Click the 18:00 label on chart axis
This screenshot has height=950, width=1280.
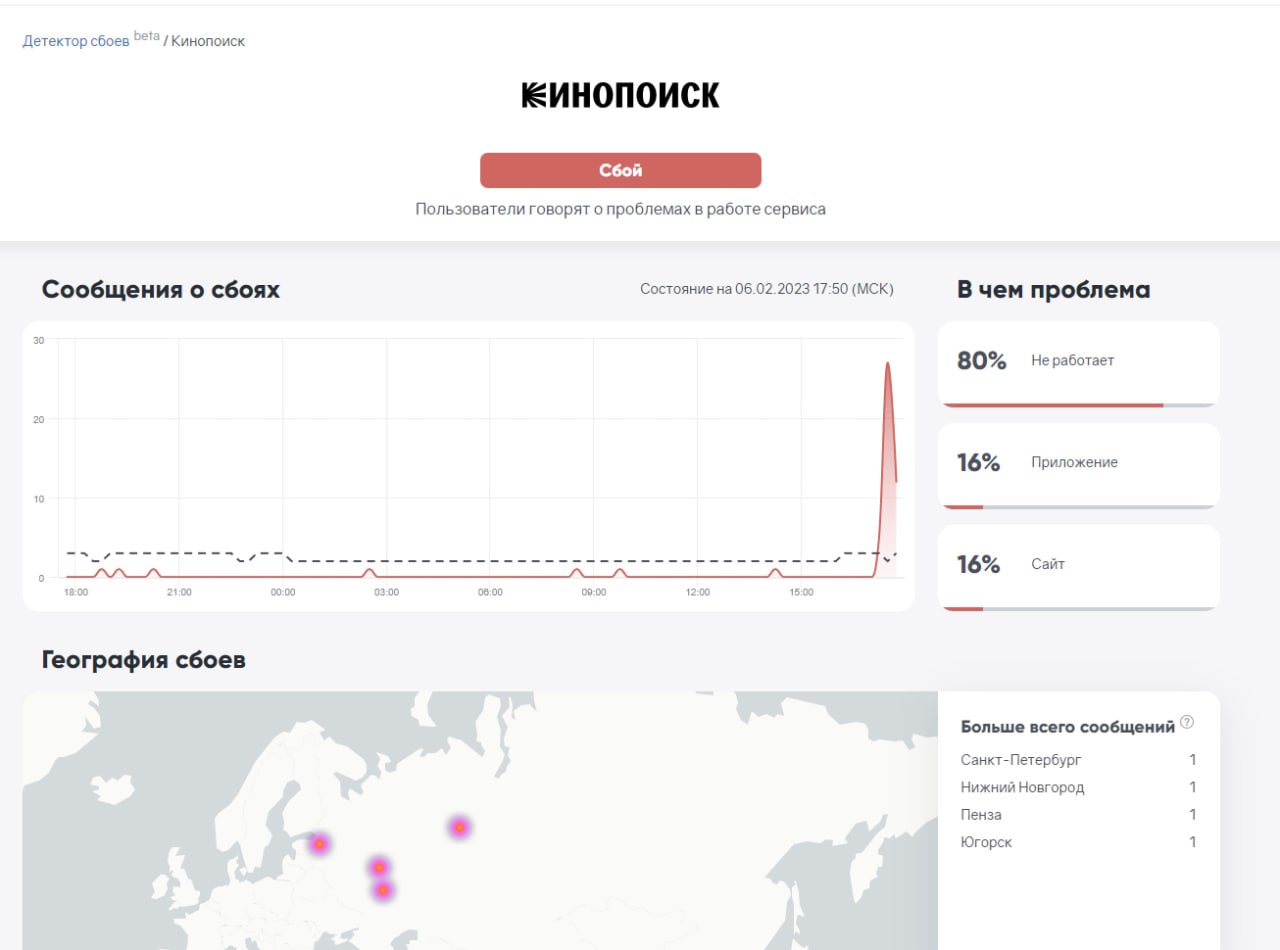click(76, 592)
